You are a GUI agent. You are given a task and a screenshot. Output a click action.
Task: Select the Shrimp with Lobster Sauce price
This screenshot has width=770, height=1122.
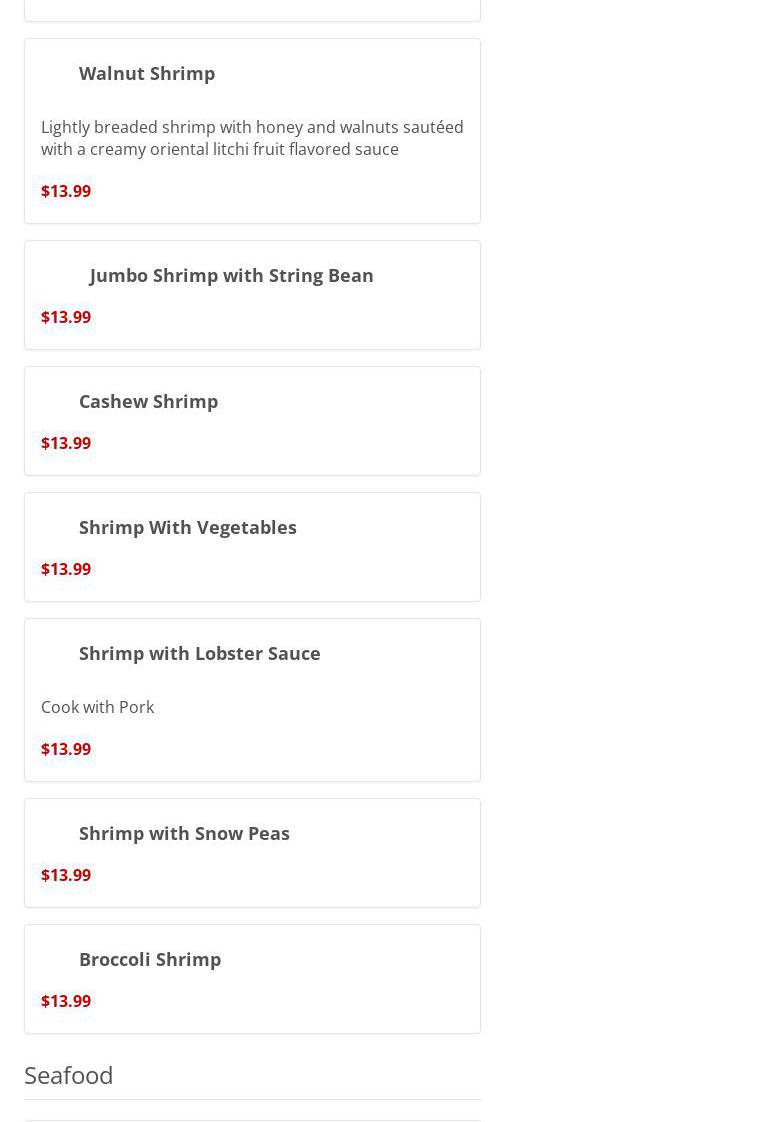click(x=66, y=749)
